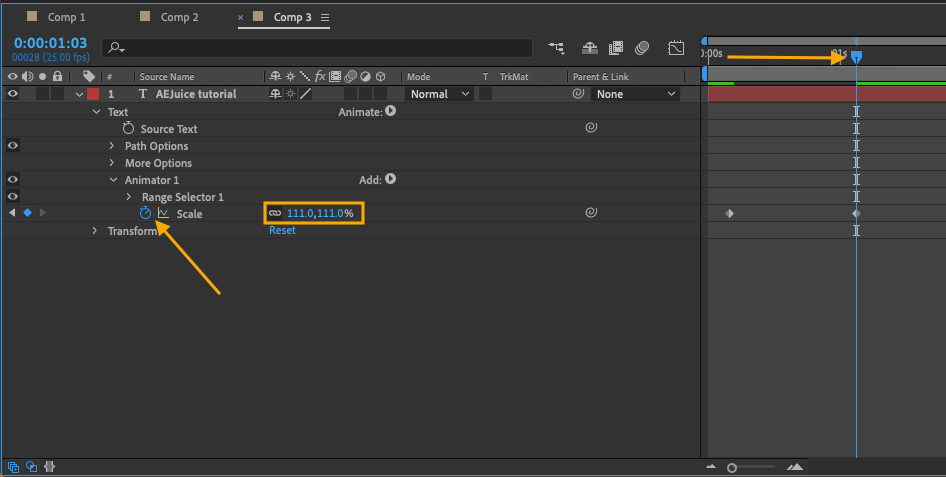Open the timeline search magnifier dropdown

point(116,48)
